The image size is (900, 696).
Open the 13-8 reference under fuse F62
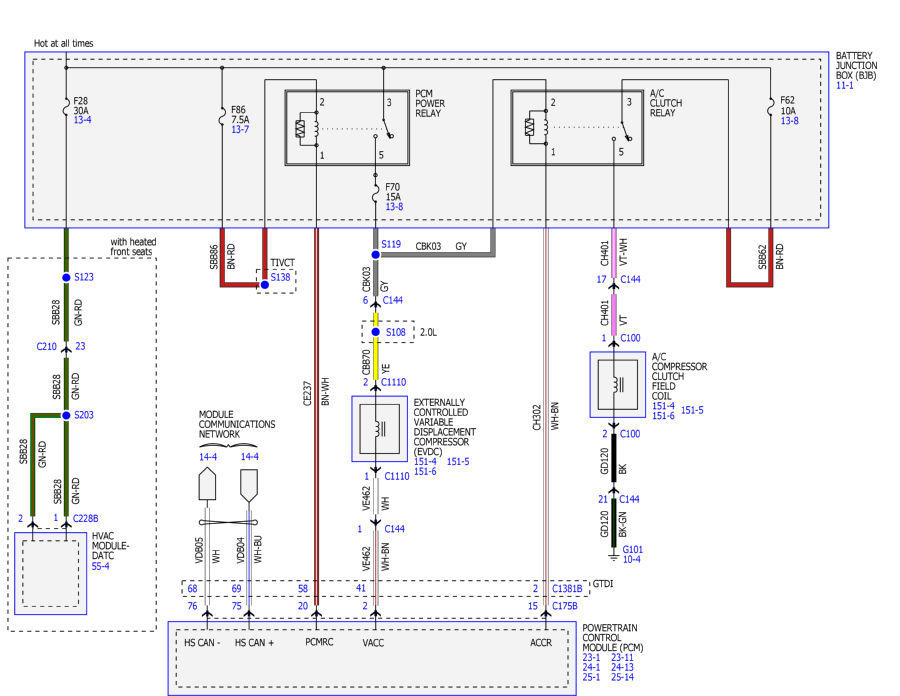(x=789, y=120)
